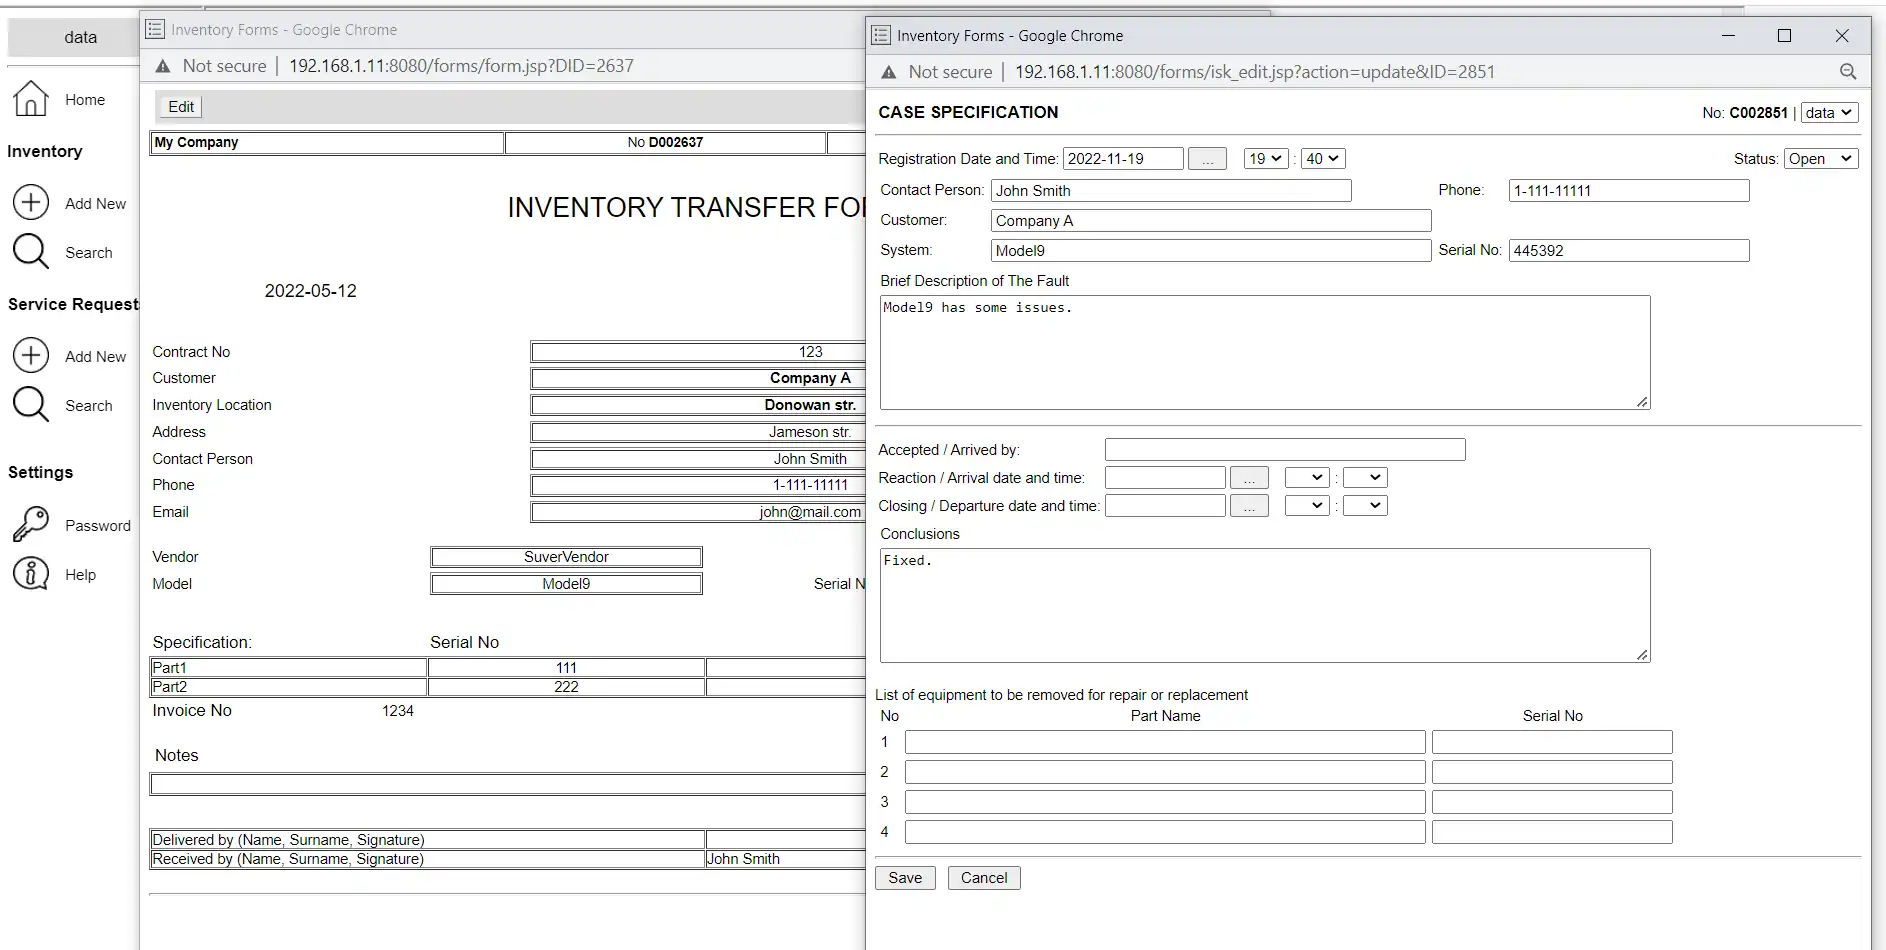Viewport: 1886px width, 950px height.
Task: Open registration hour dropdown showing 19
Action: pos(1266,159)
